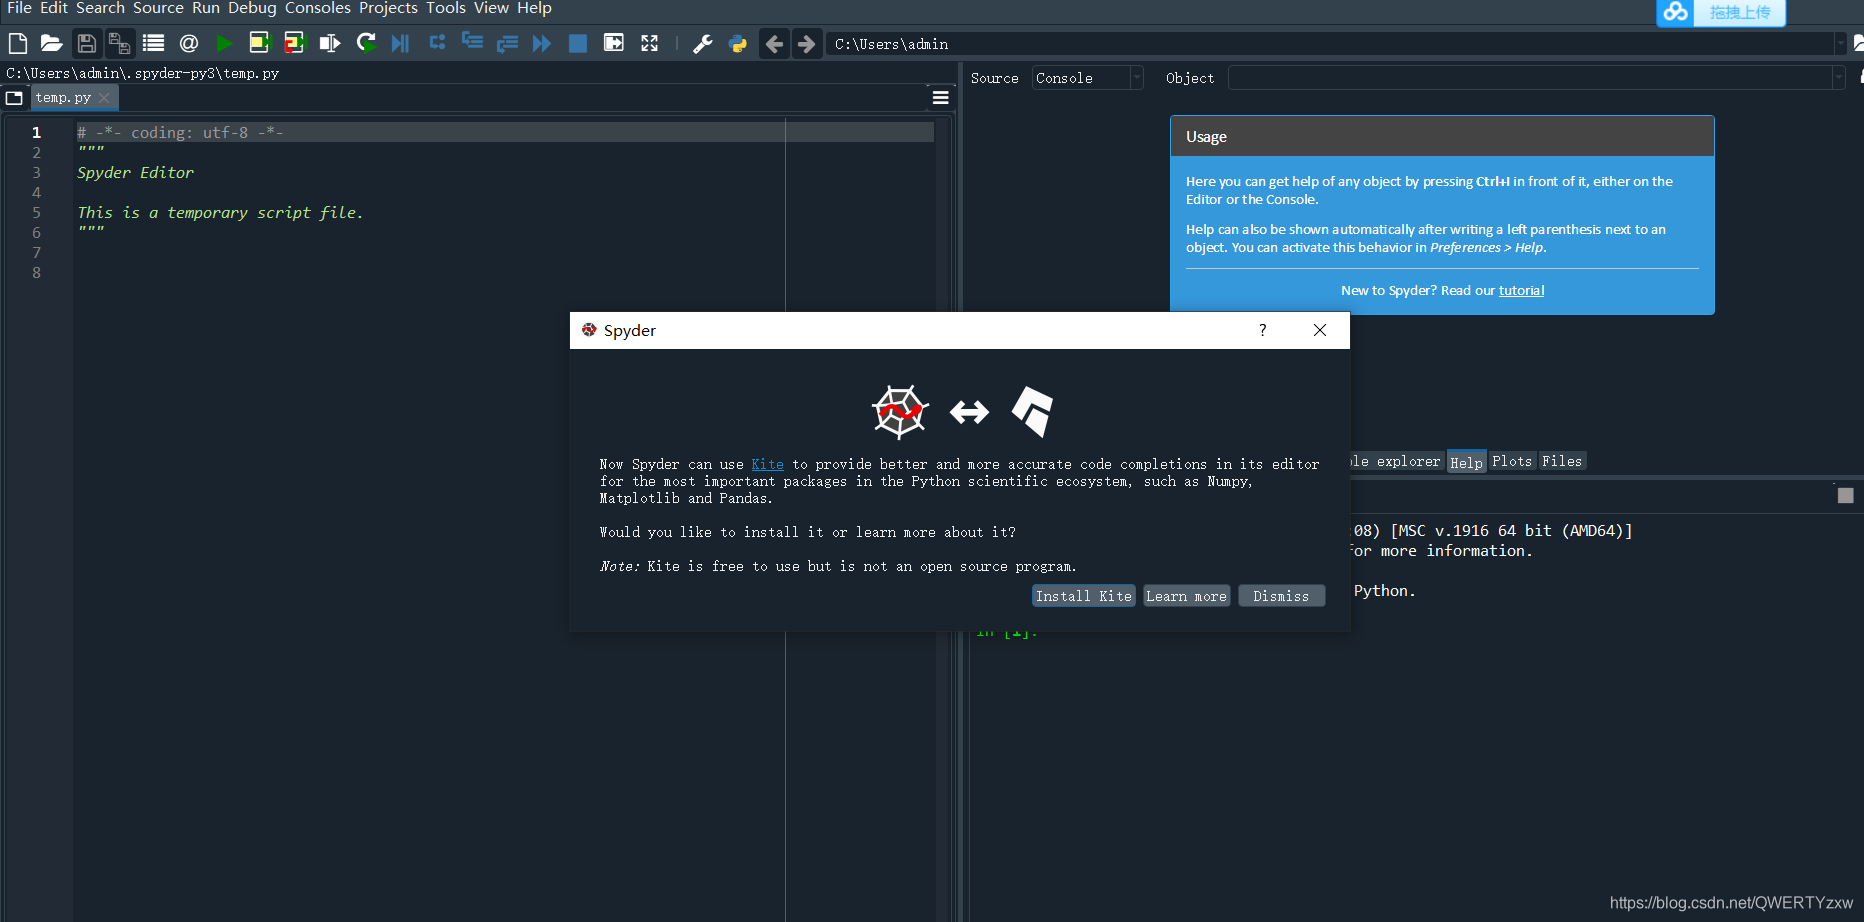Start debugging with debug file icon

pos(401,43)
